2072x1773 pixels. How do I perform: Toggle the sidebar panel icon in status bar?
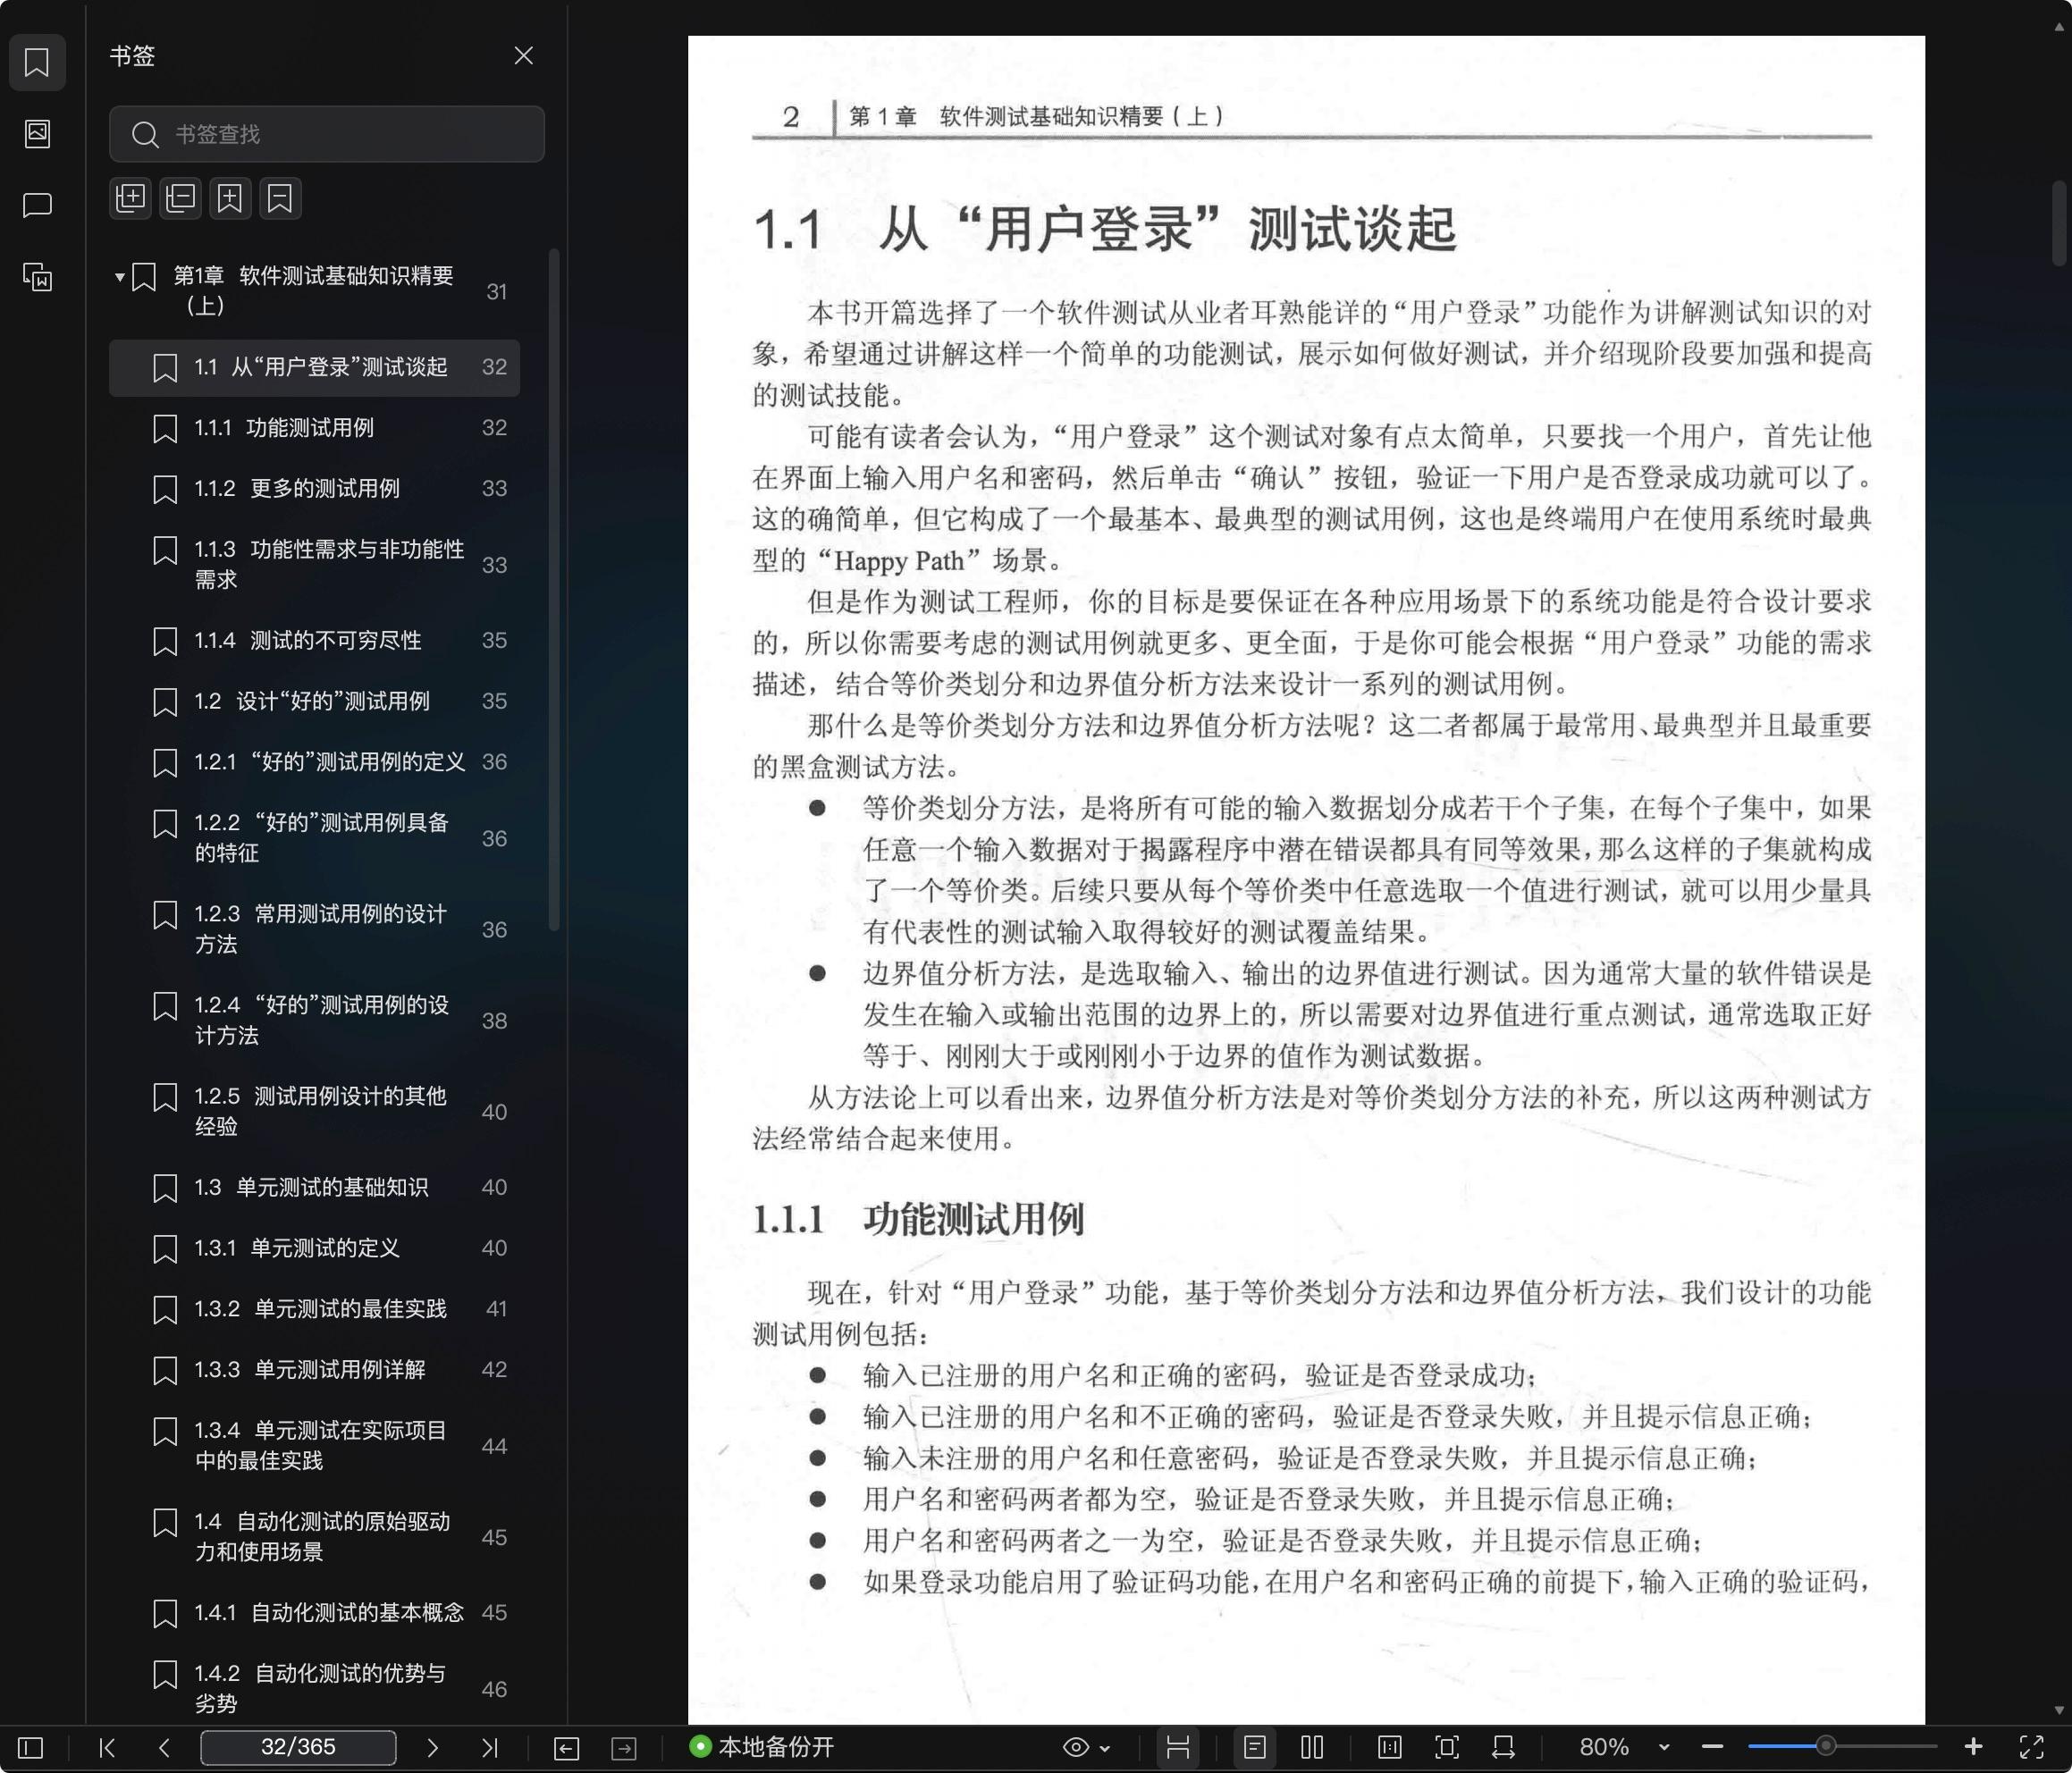31,1747
